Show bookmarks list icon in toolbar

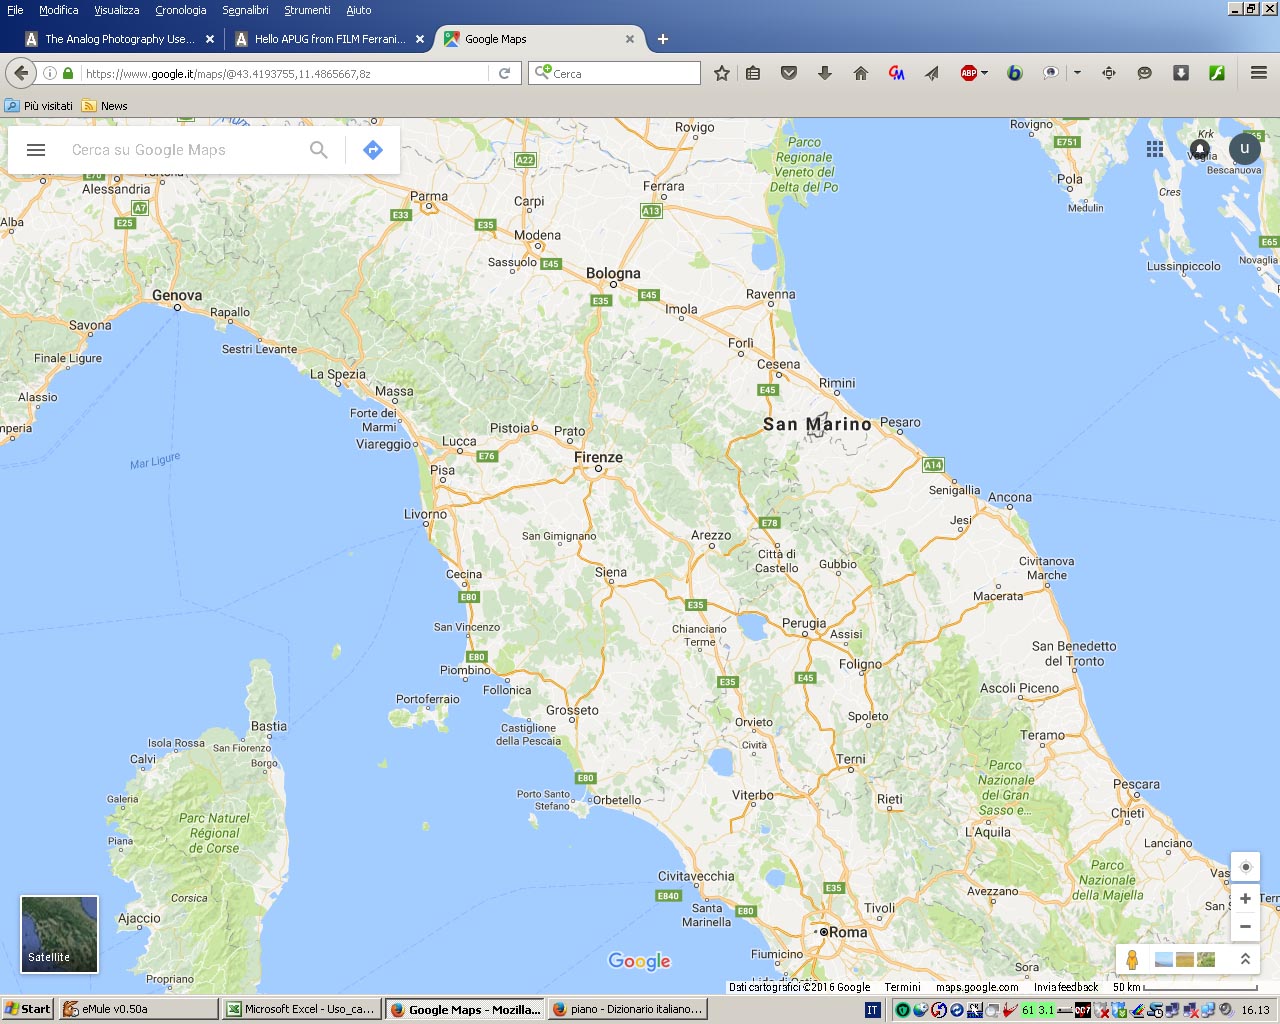point(753,73)
